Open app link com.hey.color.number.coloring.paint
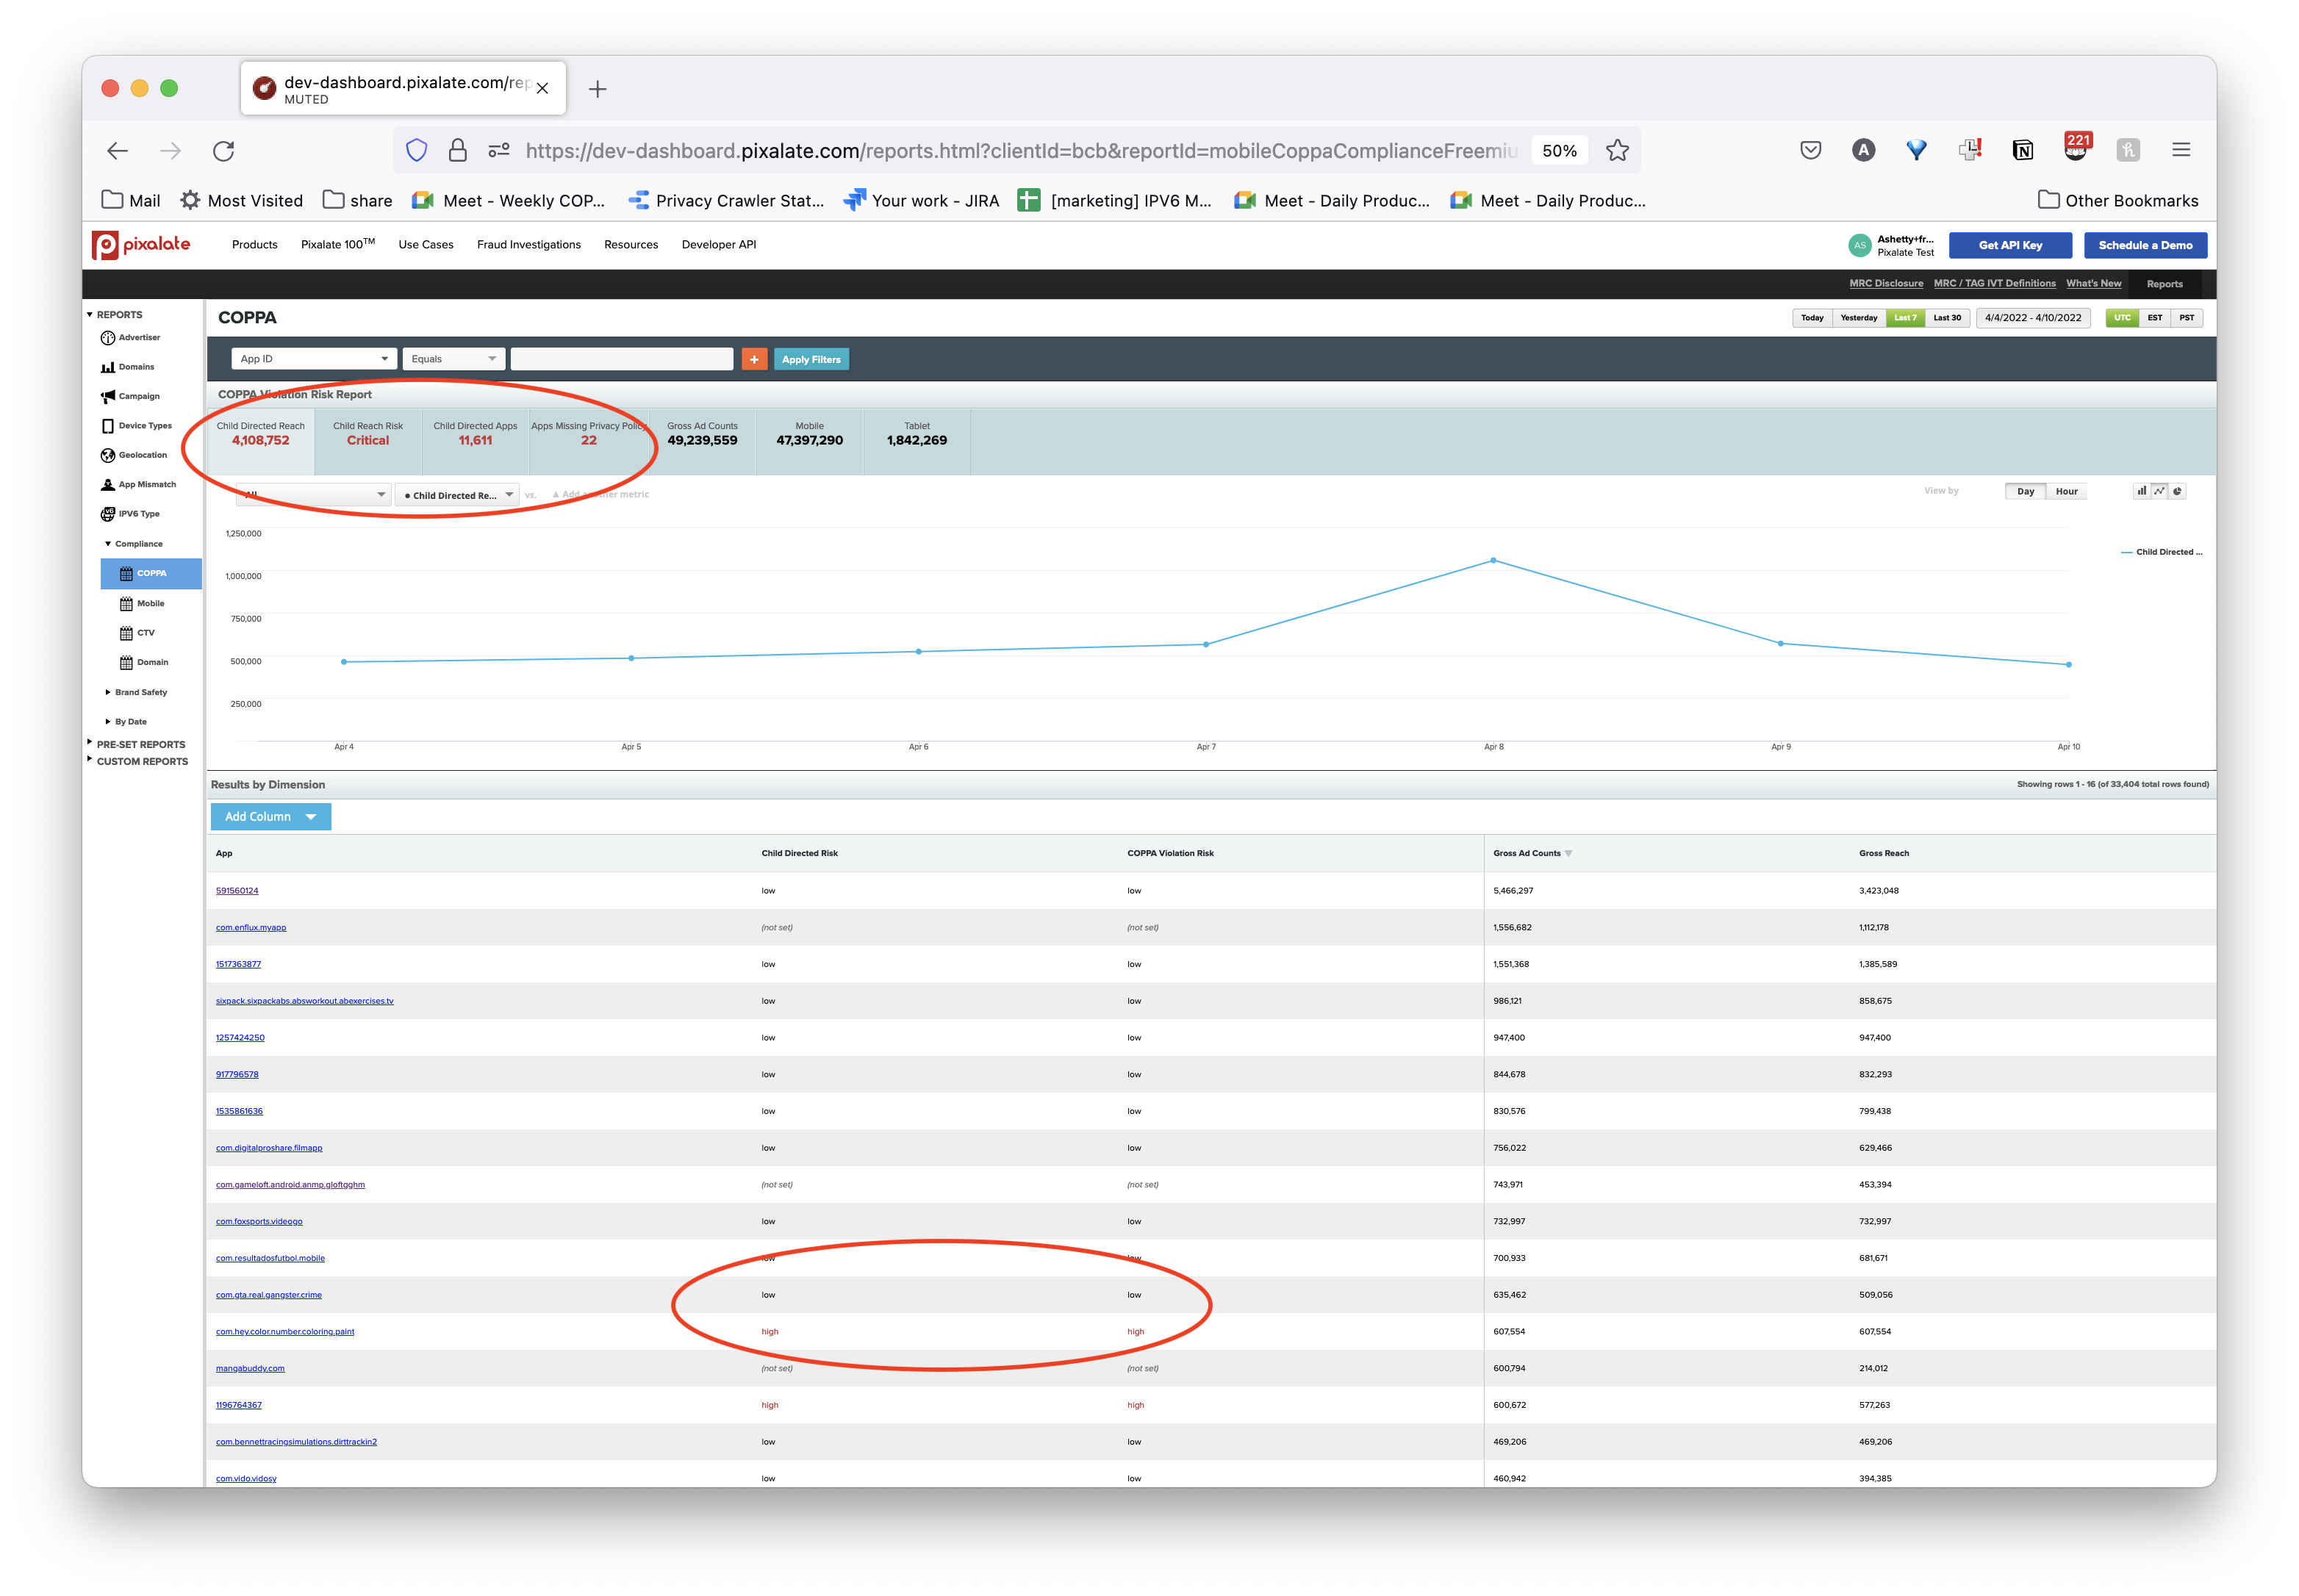Image resolution: width=2299 pixels, height=1596 pixels. pyautogui.click(x=285, y=1332)
